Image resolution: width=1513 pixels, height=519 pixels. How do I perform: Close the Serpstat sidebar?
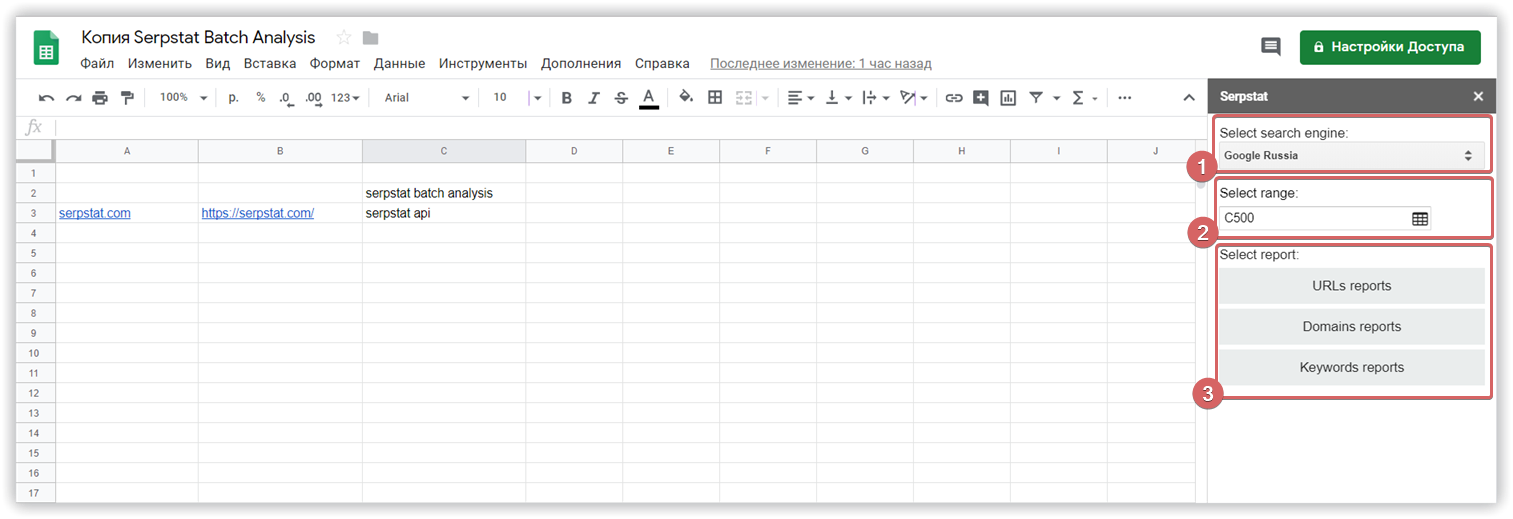tap(1478, 97)
